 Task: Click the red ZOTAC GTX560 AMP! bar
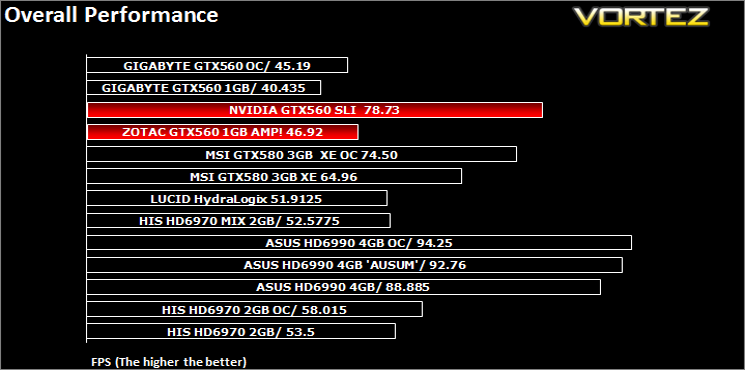pos(223,132)
